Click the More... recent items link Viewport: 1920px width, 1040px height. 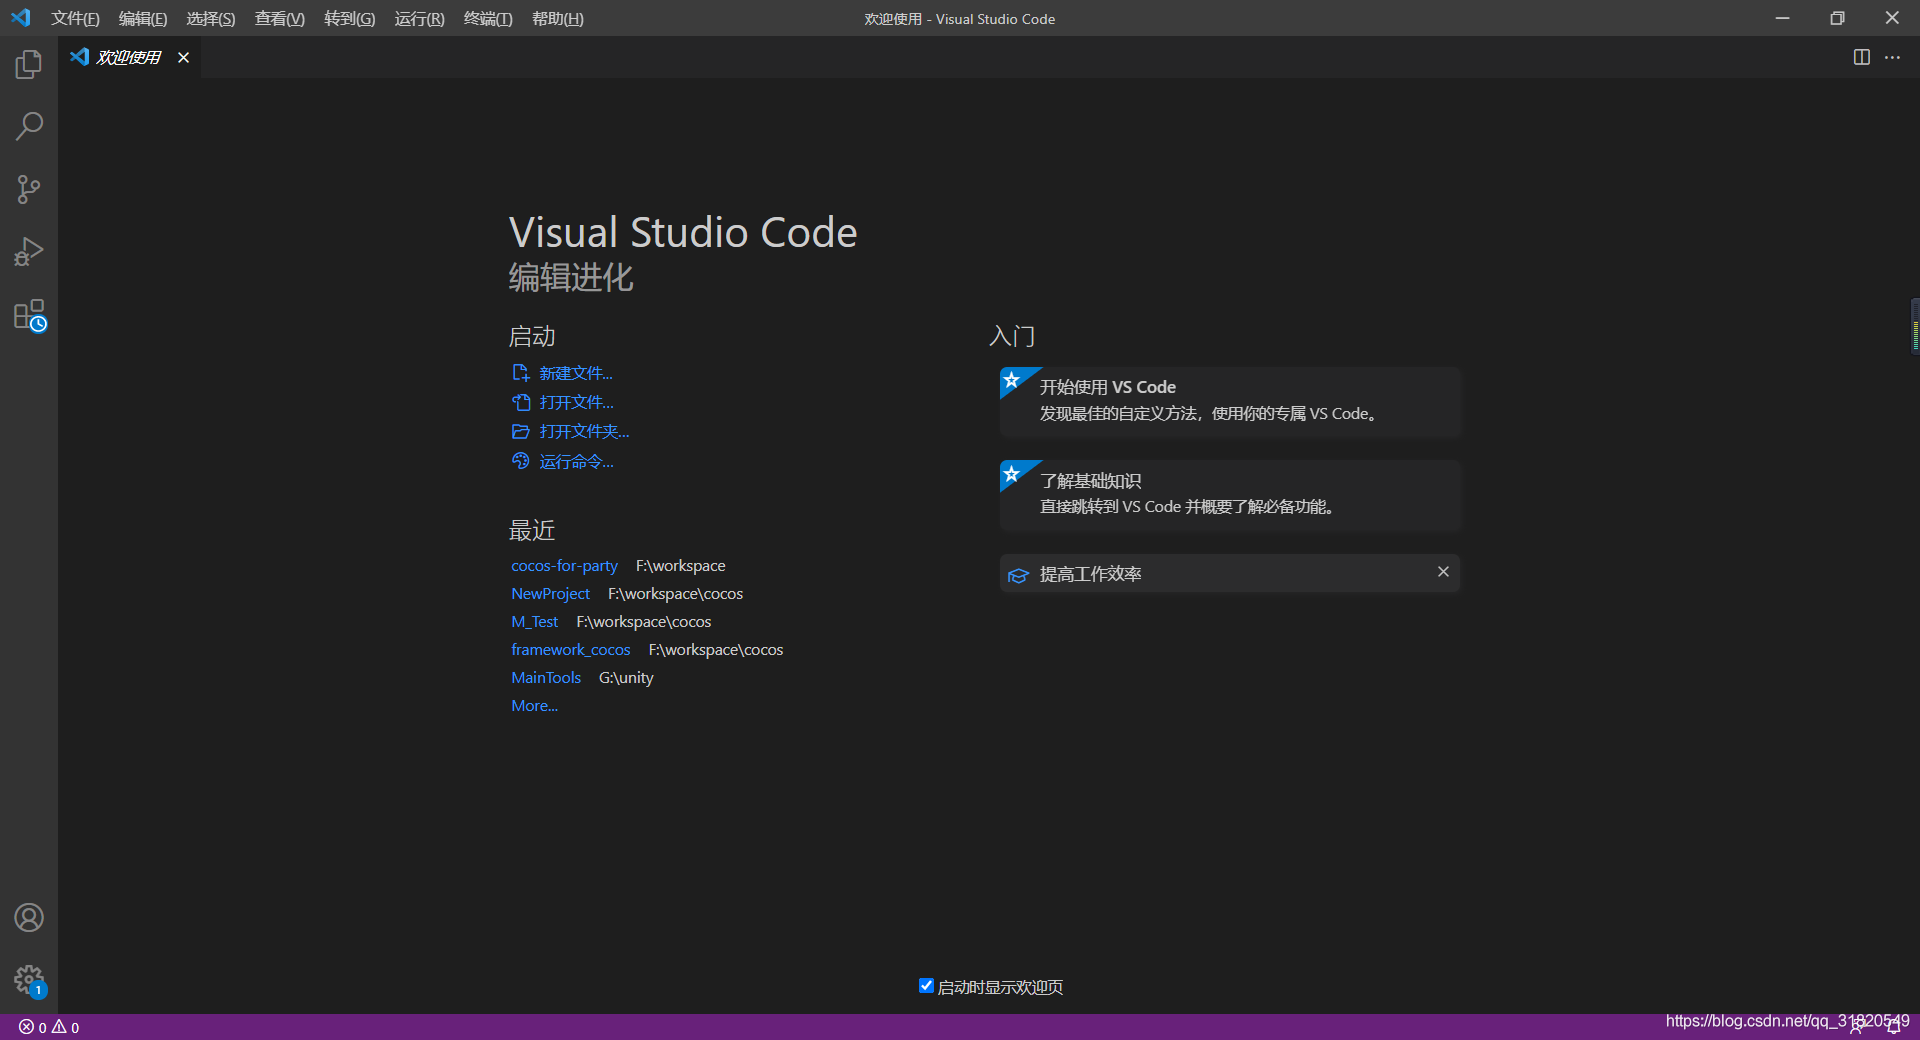pos(534,706)
